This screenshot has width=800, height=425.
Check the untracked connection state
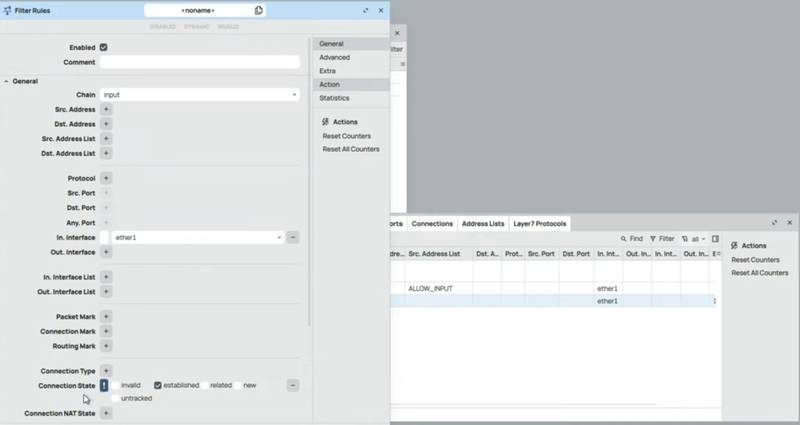(x=116, y=398)
